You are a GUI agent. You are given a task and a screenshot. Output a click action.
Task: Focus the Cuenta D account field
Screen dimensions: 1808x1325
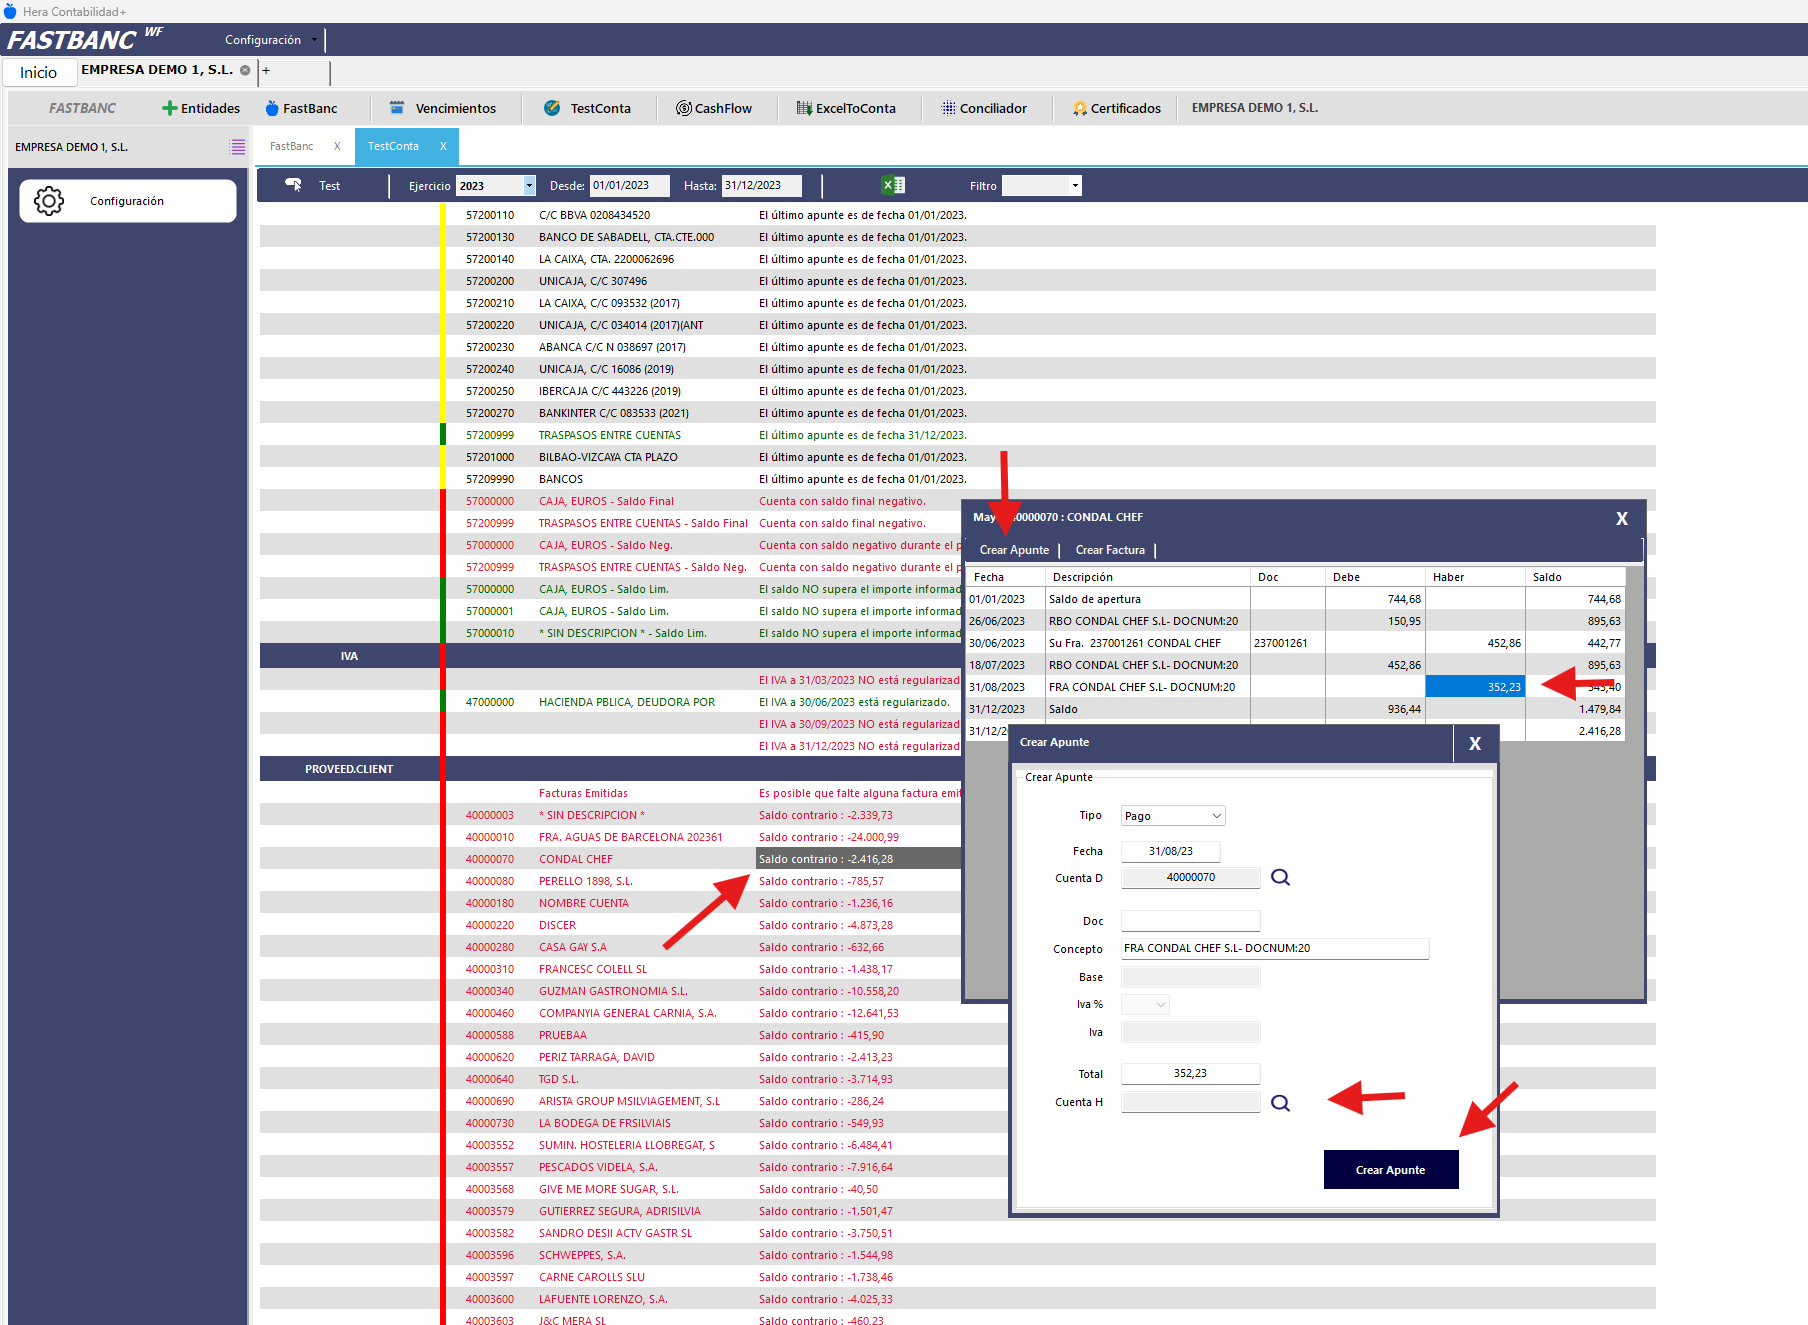click(x=1191, y=877)
